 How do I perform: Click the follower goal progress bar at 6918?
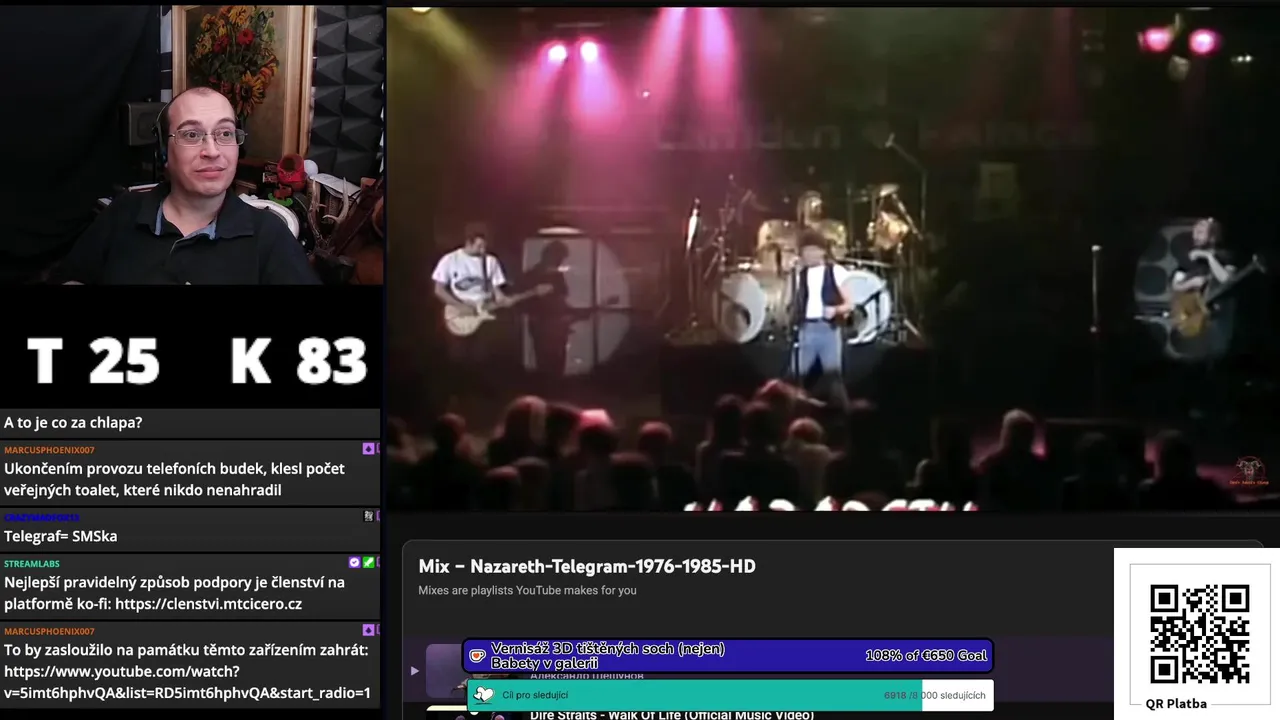(731, 695)
